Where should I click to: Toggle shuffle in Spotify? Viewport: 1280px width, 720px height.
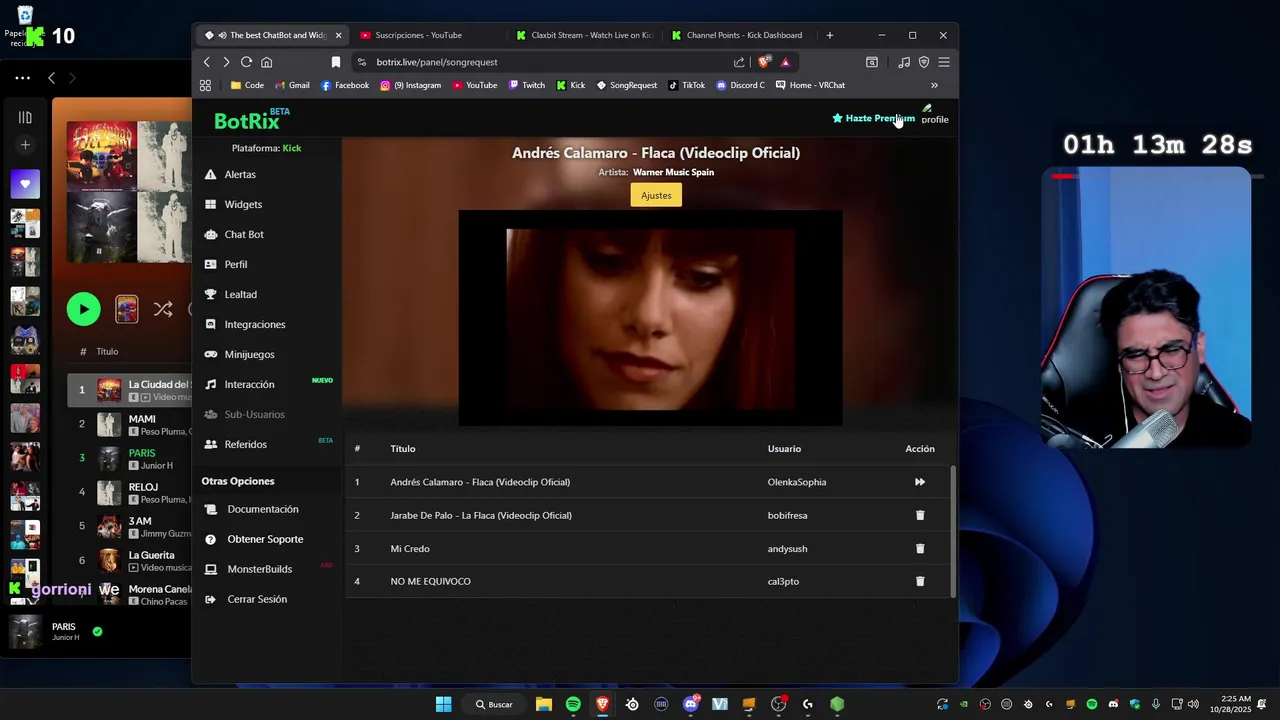(x=163, y=309)
